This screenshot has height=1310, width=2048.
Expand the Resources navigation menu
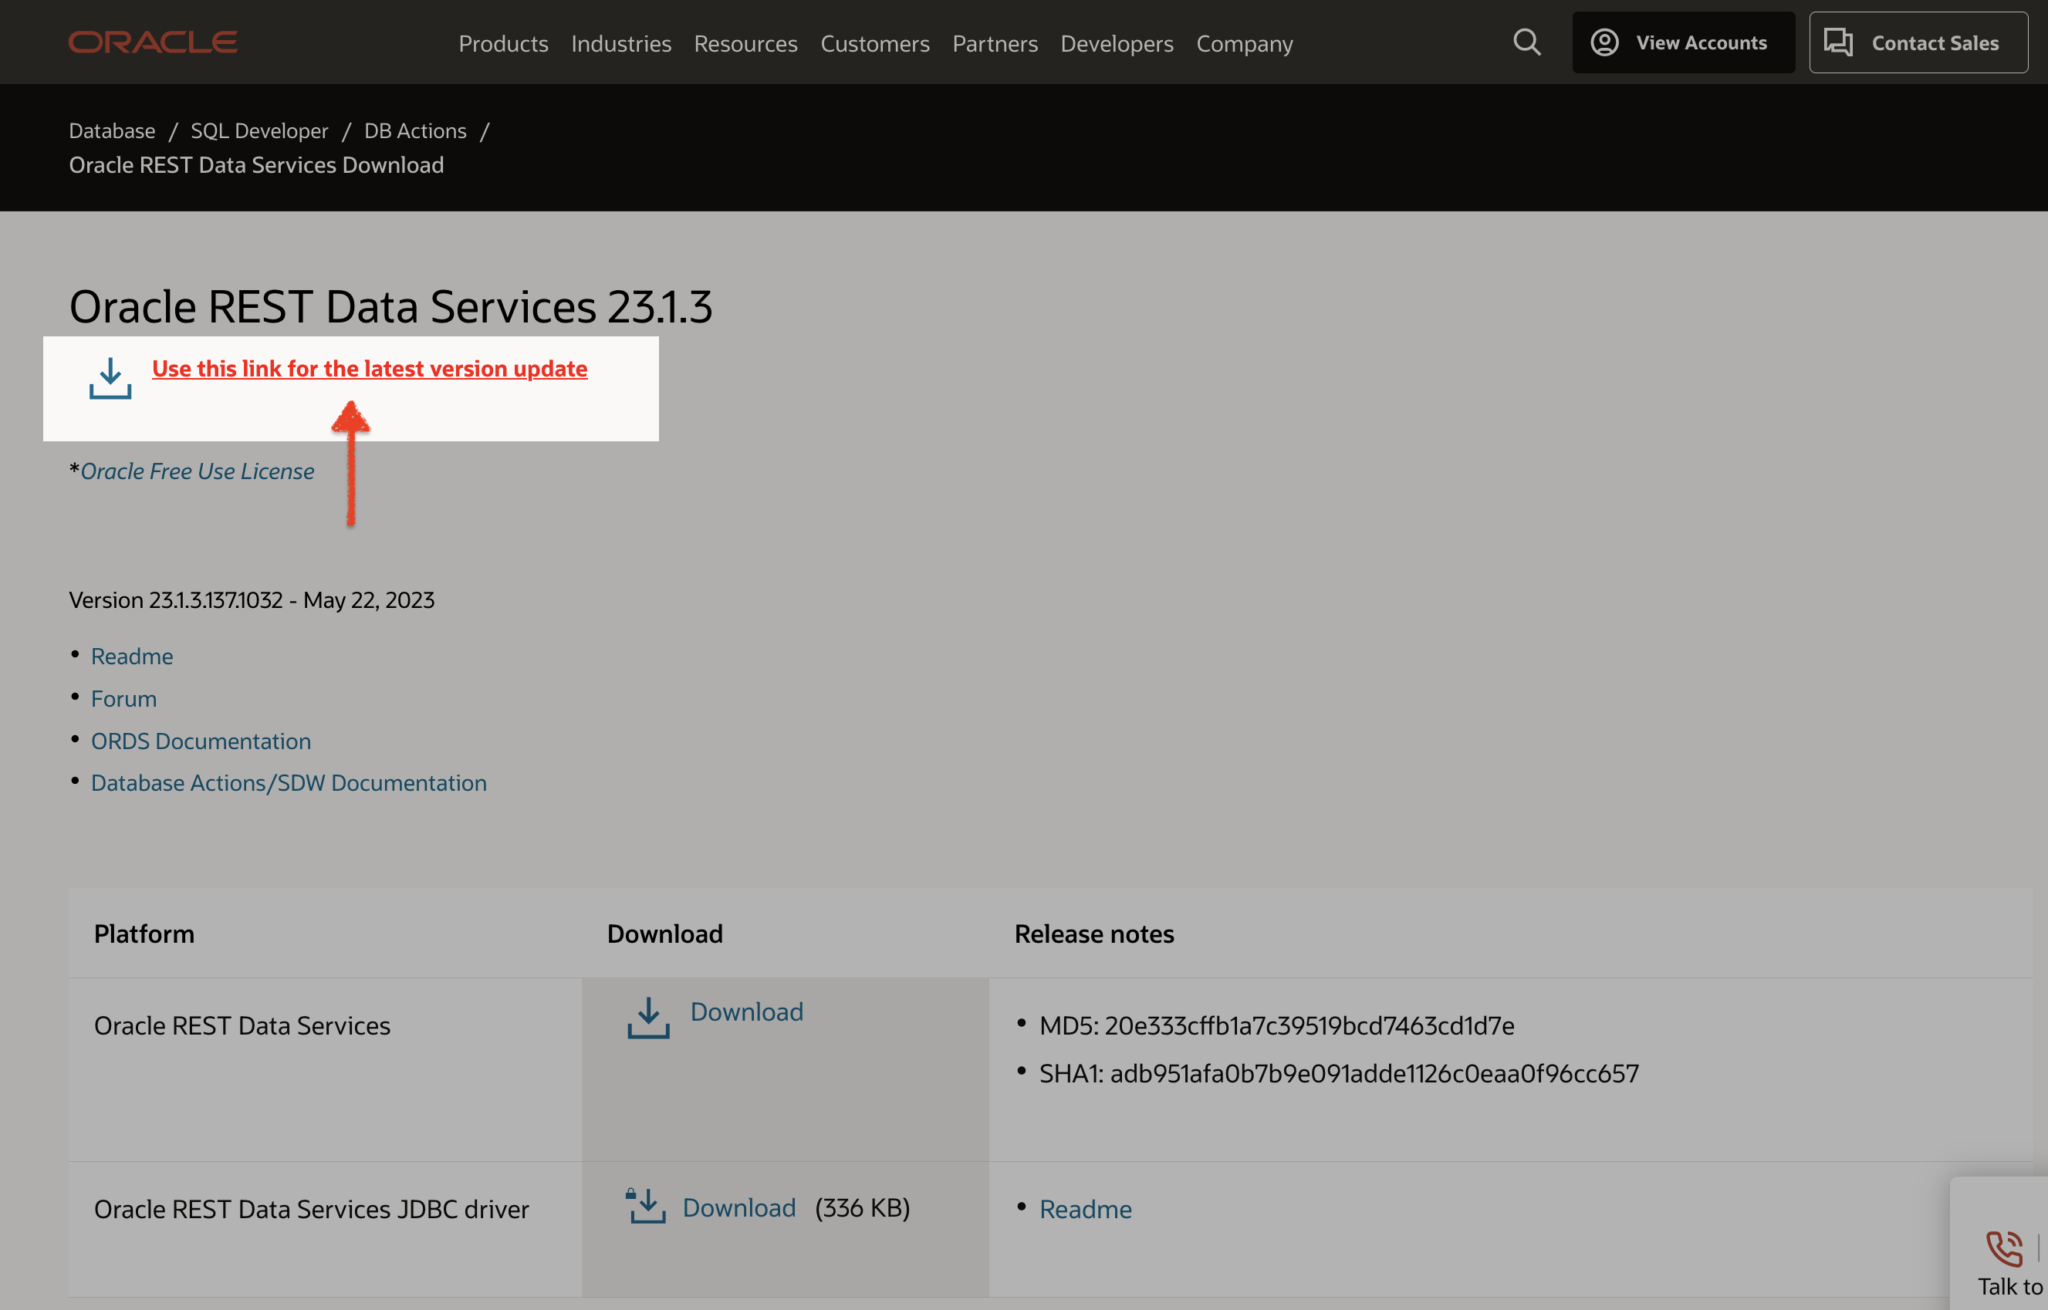click(x=745, y=44)
